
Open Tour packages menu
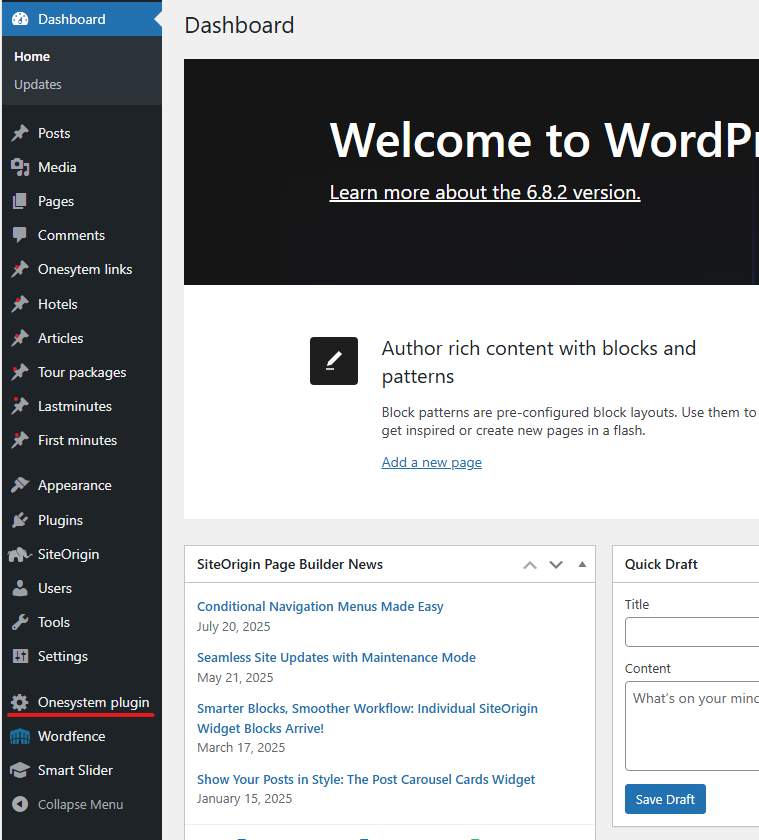click(x=82, y=372)
